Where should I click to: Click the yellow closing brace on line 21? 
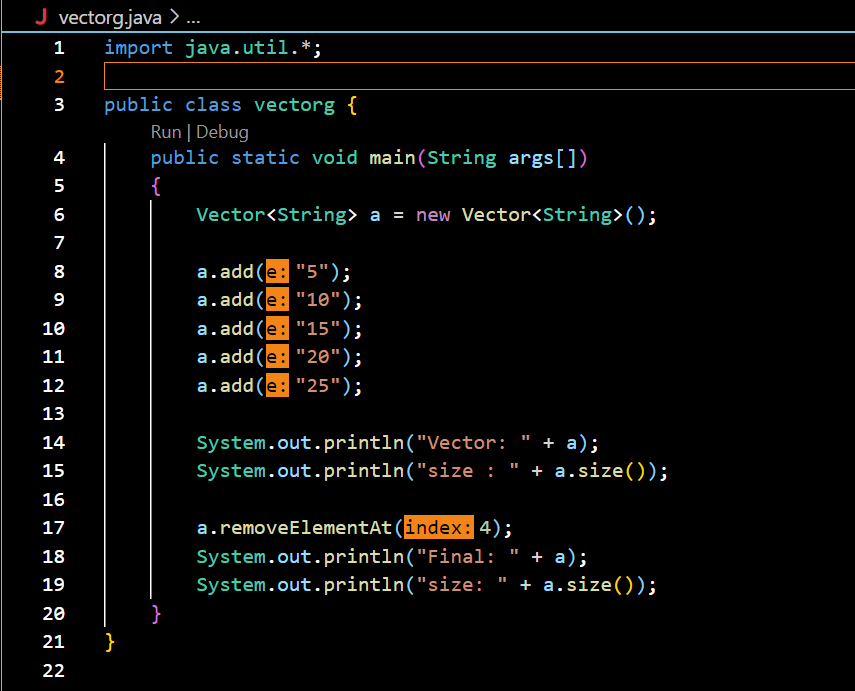coord(110,642)
